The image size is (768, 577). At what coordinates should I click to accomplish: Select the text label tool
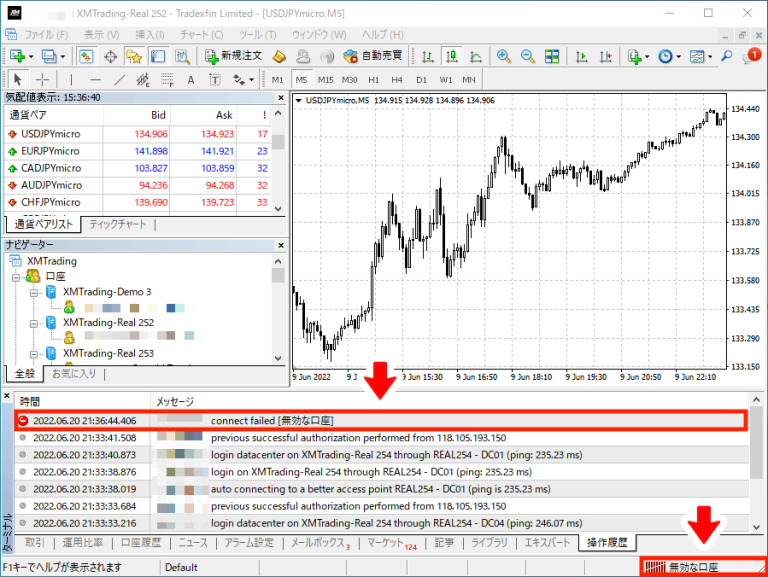(190, 80)
